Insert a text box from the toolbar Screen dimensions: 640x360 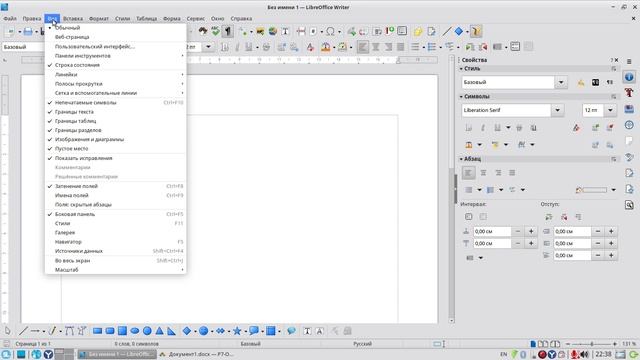click(285, 31)
